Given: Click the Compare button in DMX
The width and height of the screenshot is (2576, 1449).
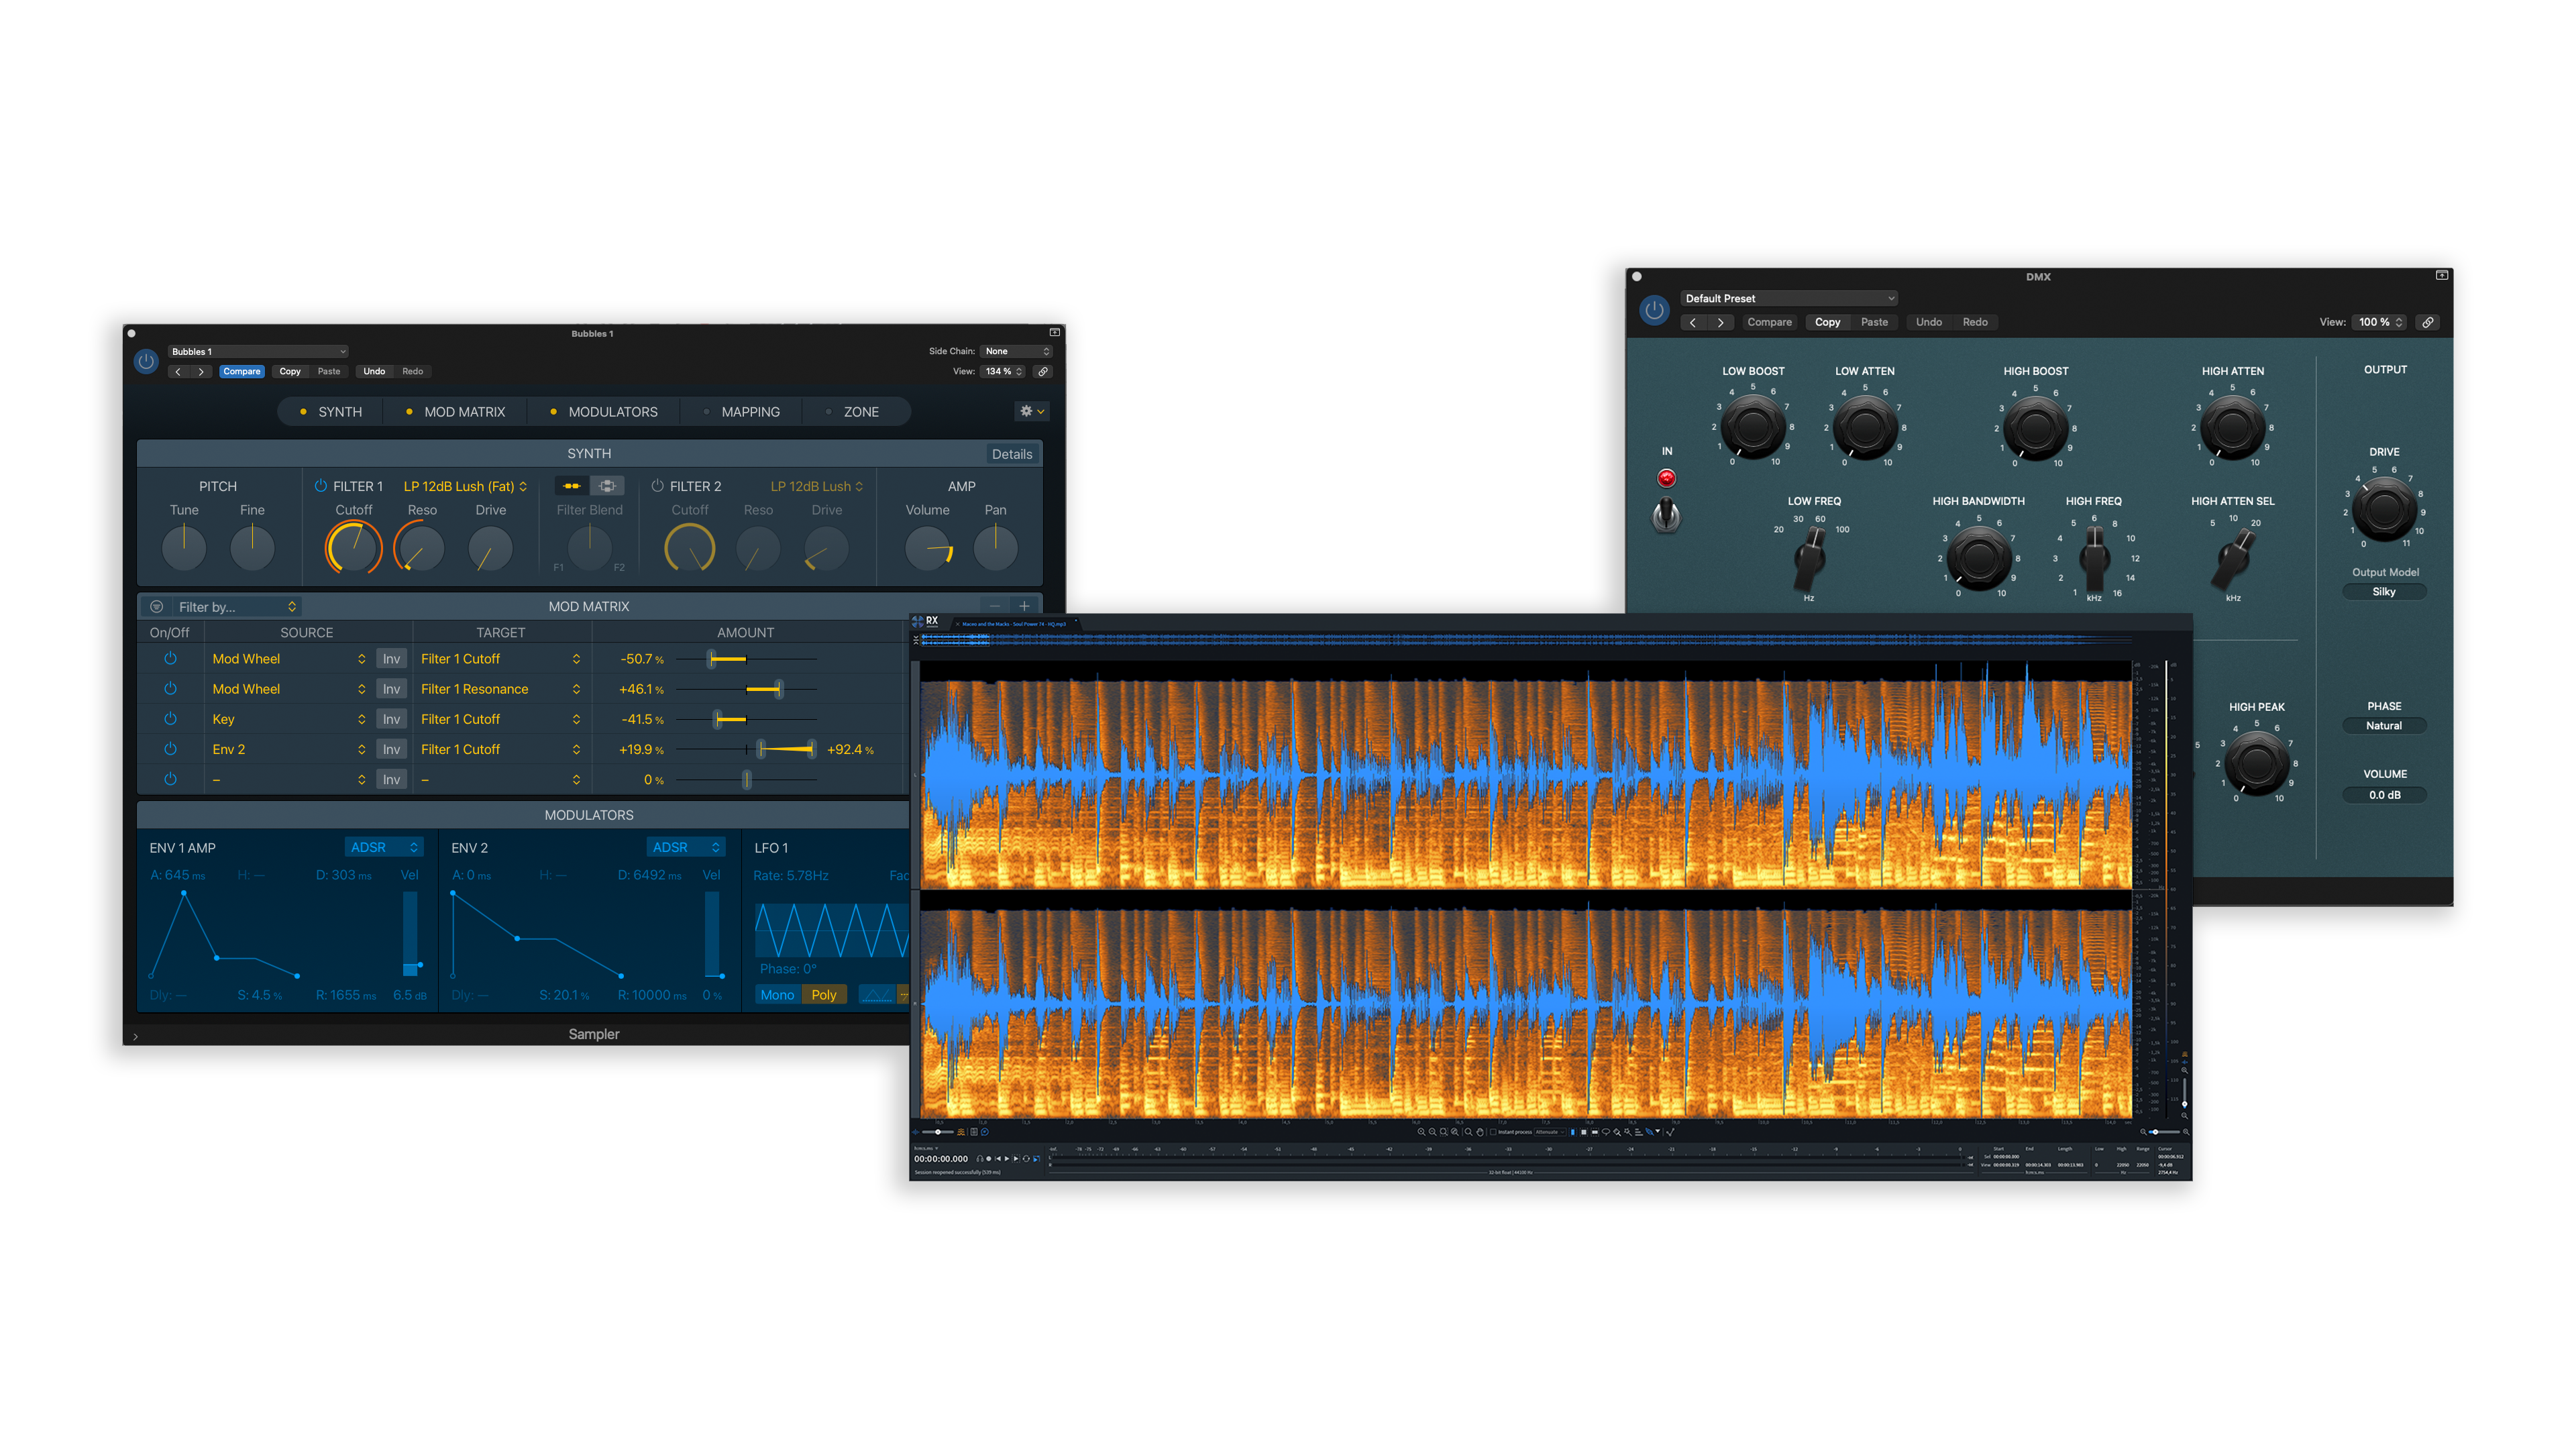Looking at the screenshot, I should [1768, 322].
